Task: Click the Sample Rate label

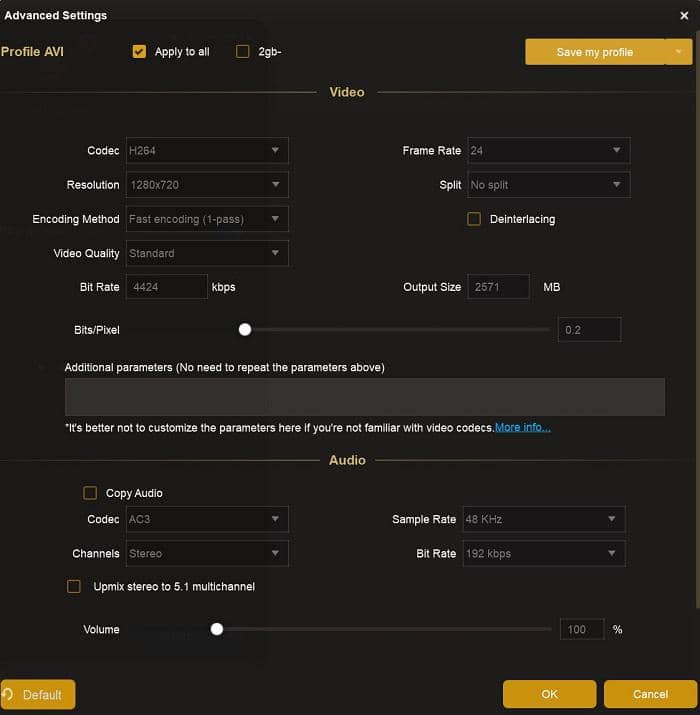Action: [424, 519]
